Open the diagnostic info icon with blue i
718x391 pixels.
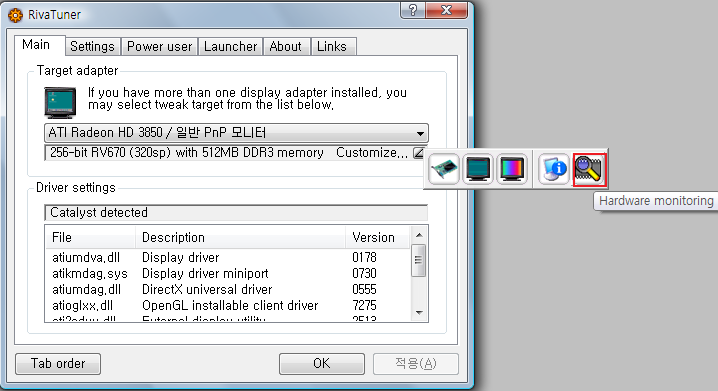point(553,169)
